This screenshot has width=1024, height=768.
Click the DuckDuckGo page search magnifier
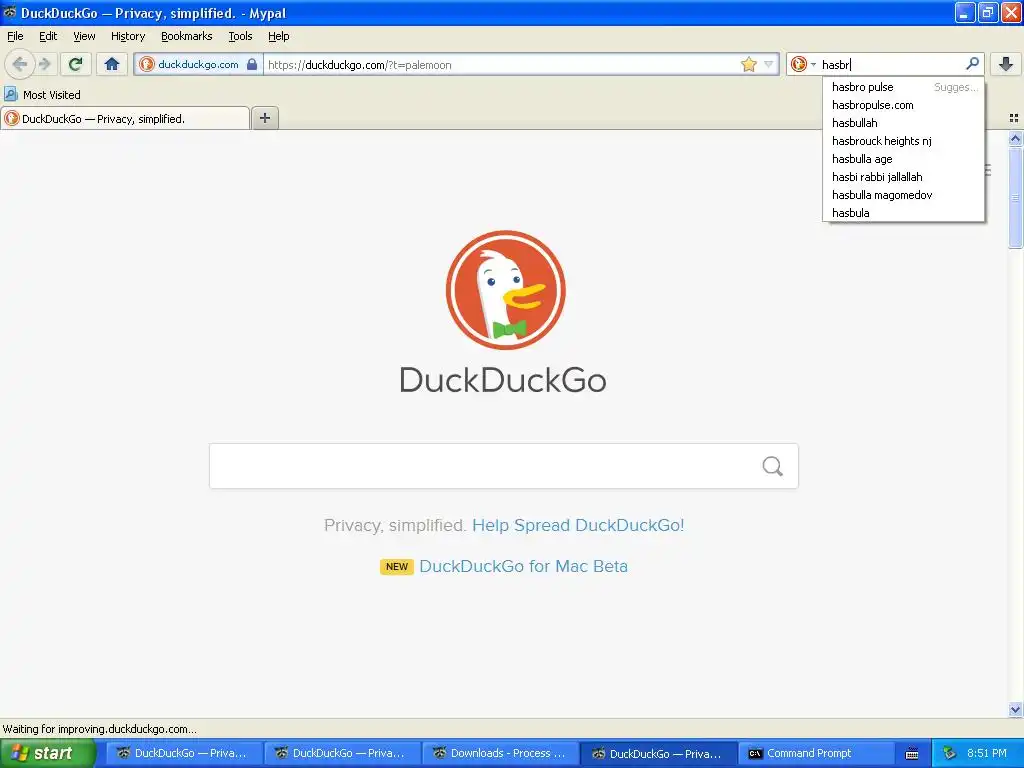pyautogui.click(x=773, y=466)
